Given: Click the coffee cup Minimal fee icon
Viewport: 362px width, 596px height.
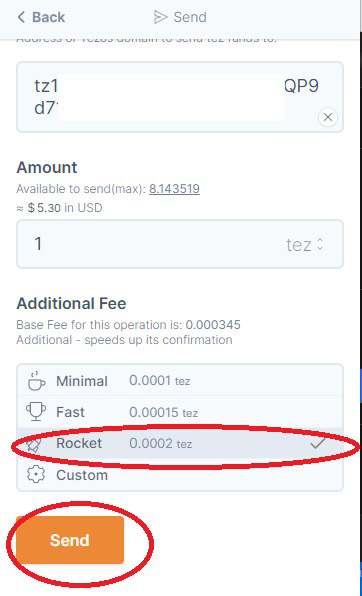Looking at the screenshot, I should tap(37, 381).
